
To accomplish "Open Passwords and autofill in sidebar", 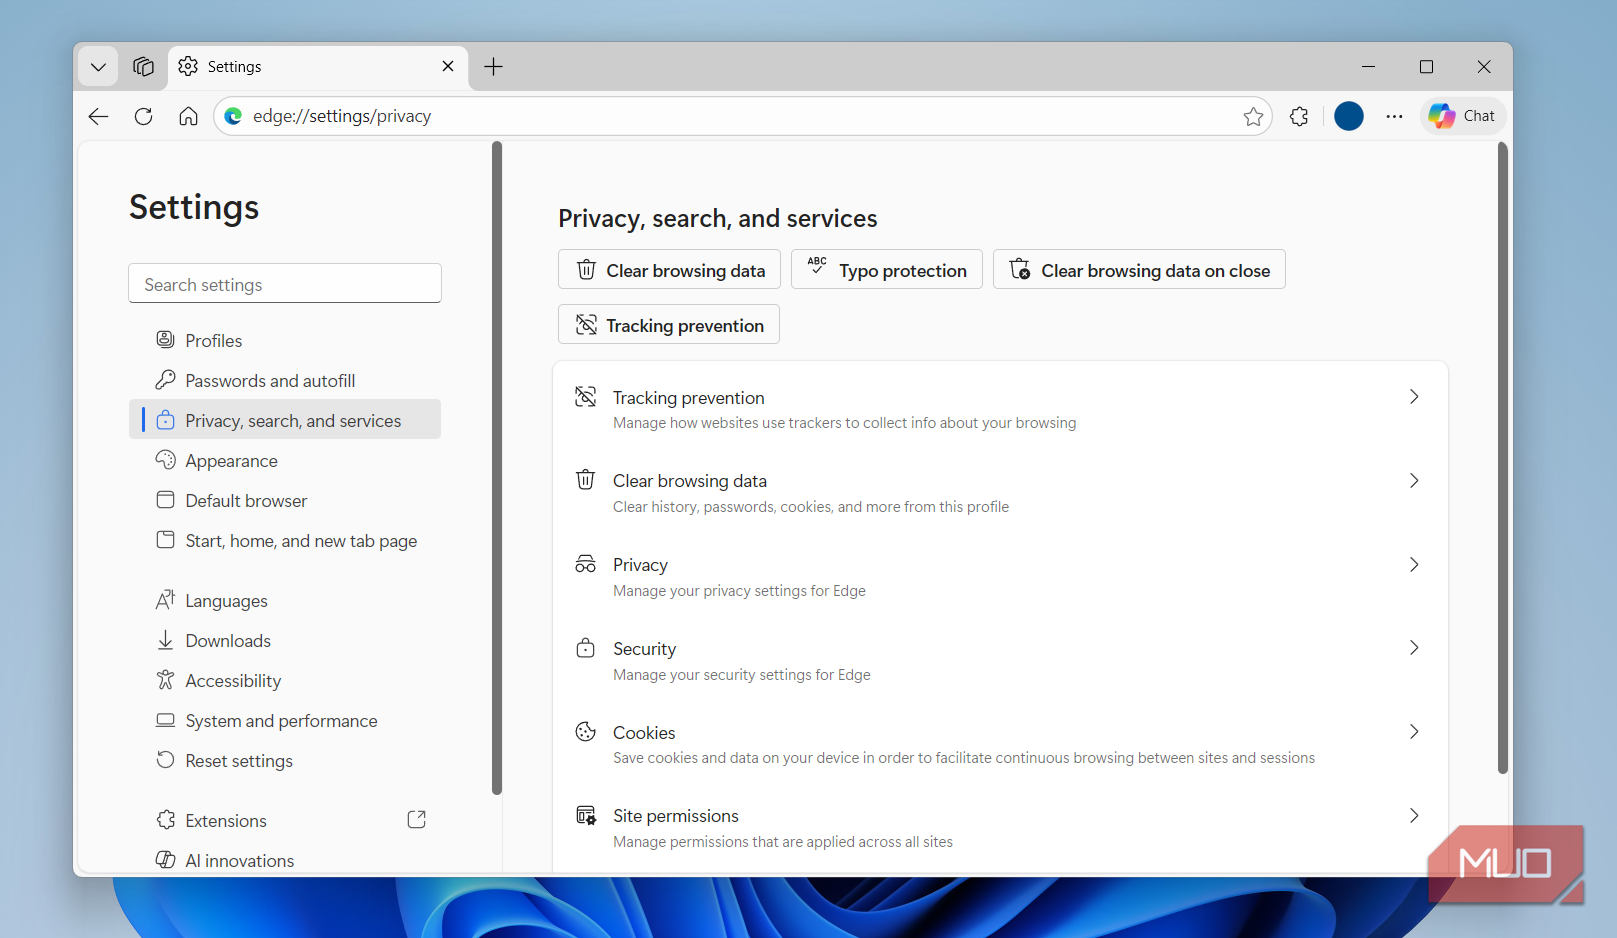I will tap(270, 381).
